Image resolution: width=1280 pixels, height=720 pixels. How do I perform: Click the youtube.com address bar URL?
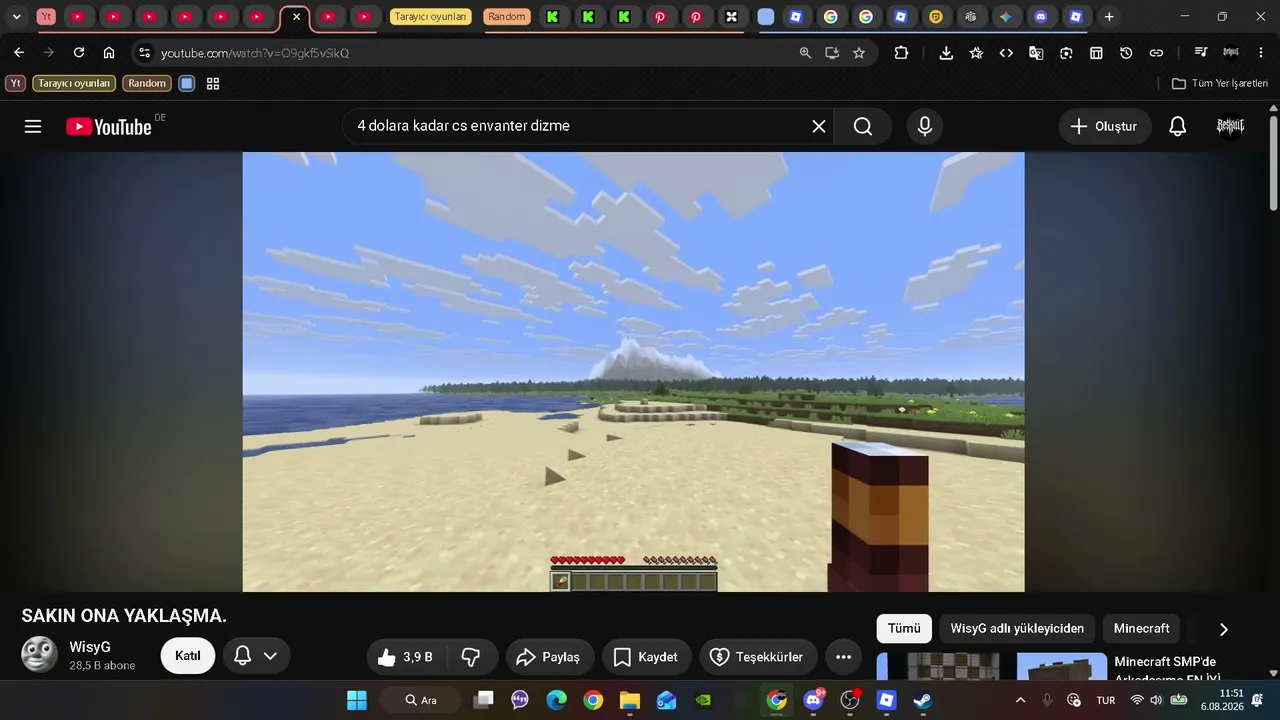click(x=255, y=53)
